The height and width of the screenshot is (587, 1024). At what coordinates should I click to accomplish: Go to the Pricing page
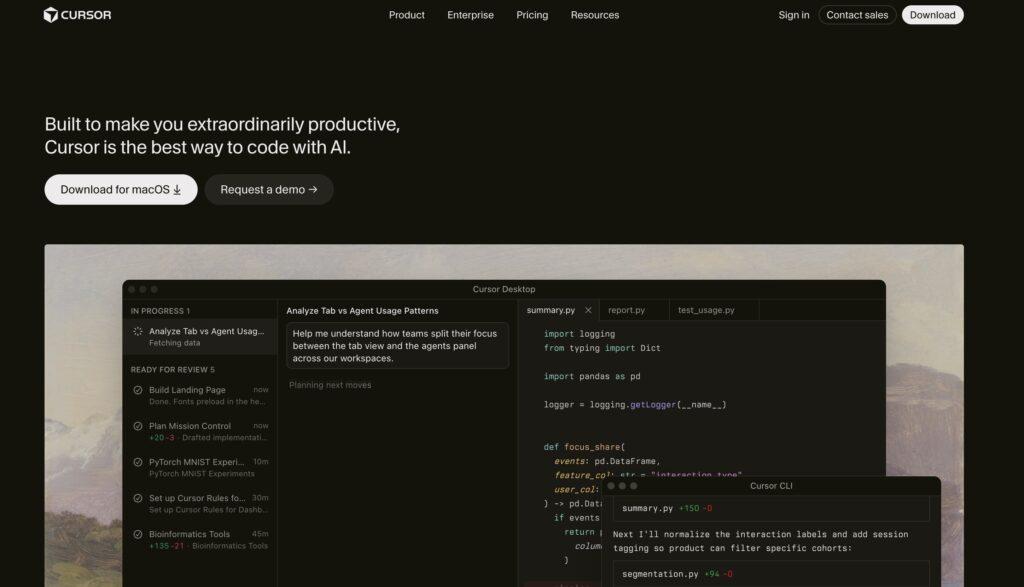point(532,15)
